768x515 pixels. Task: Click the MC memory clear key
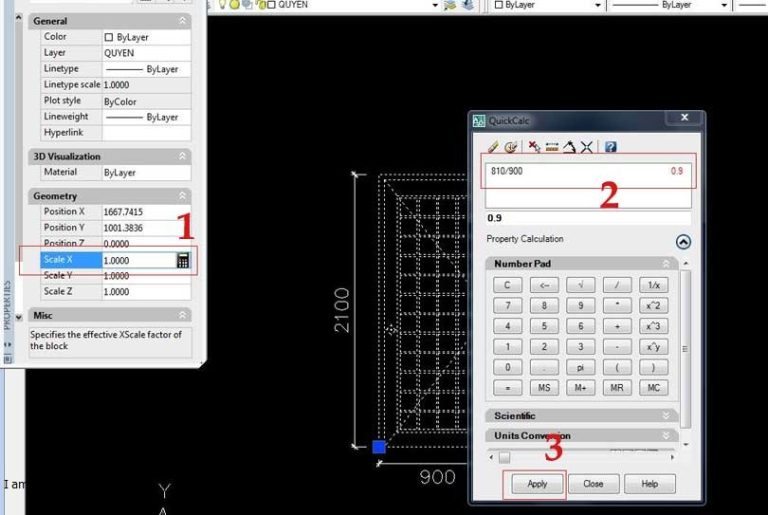(x=653, y=388)
